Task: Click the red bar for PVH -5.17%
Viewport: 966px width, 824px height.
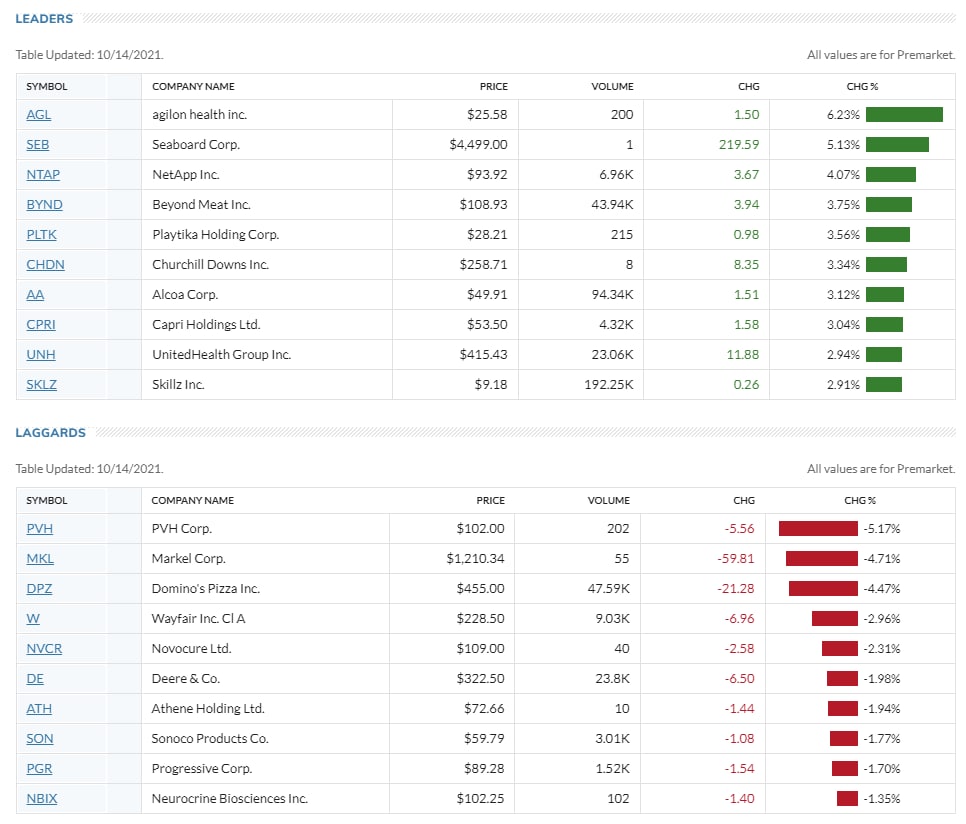Action: (818, 529)
